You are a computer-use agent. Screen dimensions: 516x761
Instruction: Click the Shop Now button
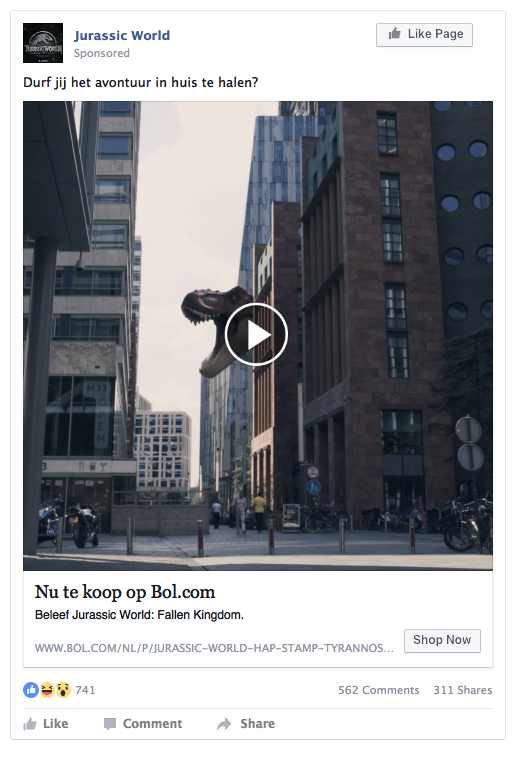442,640
